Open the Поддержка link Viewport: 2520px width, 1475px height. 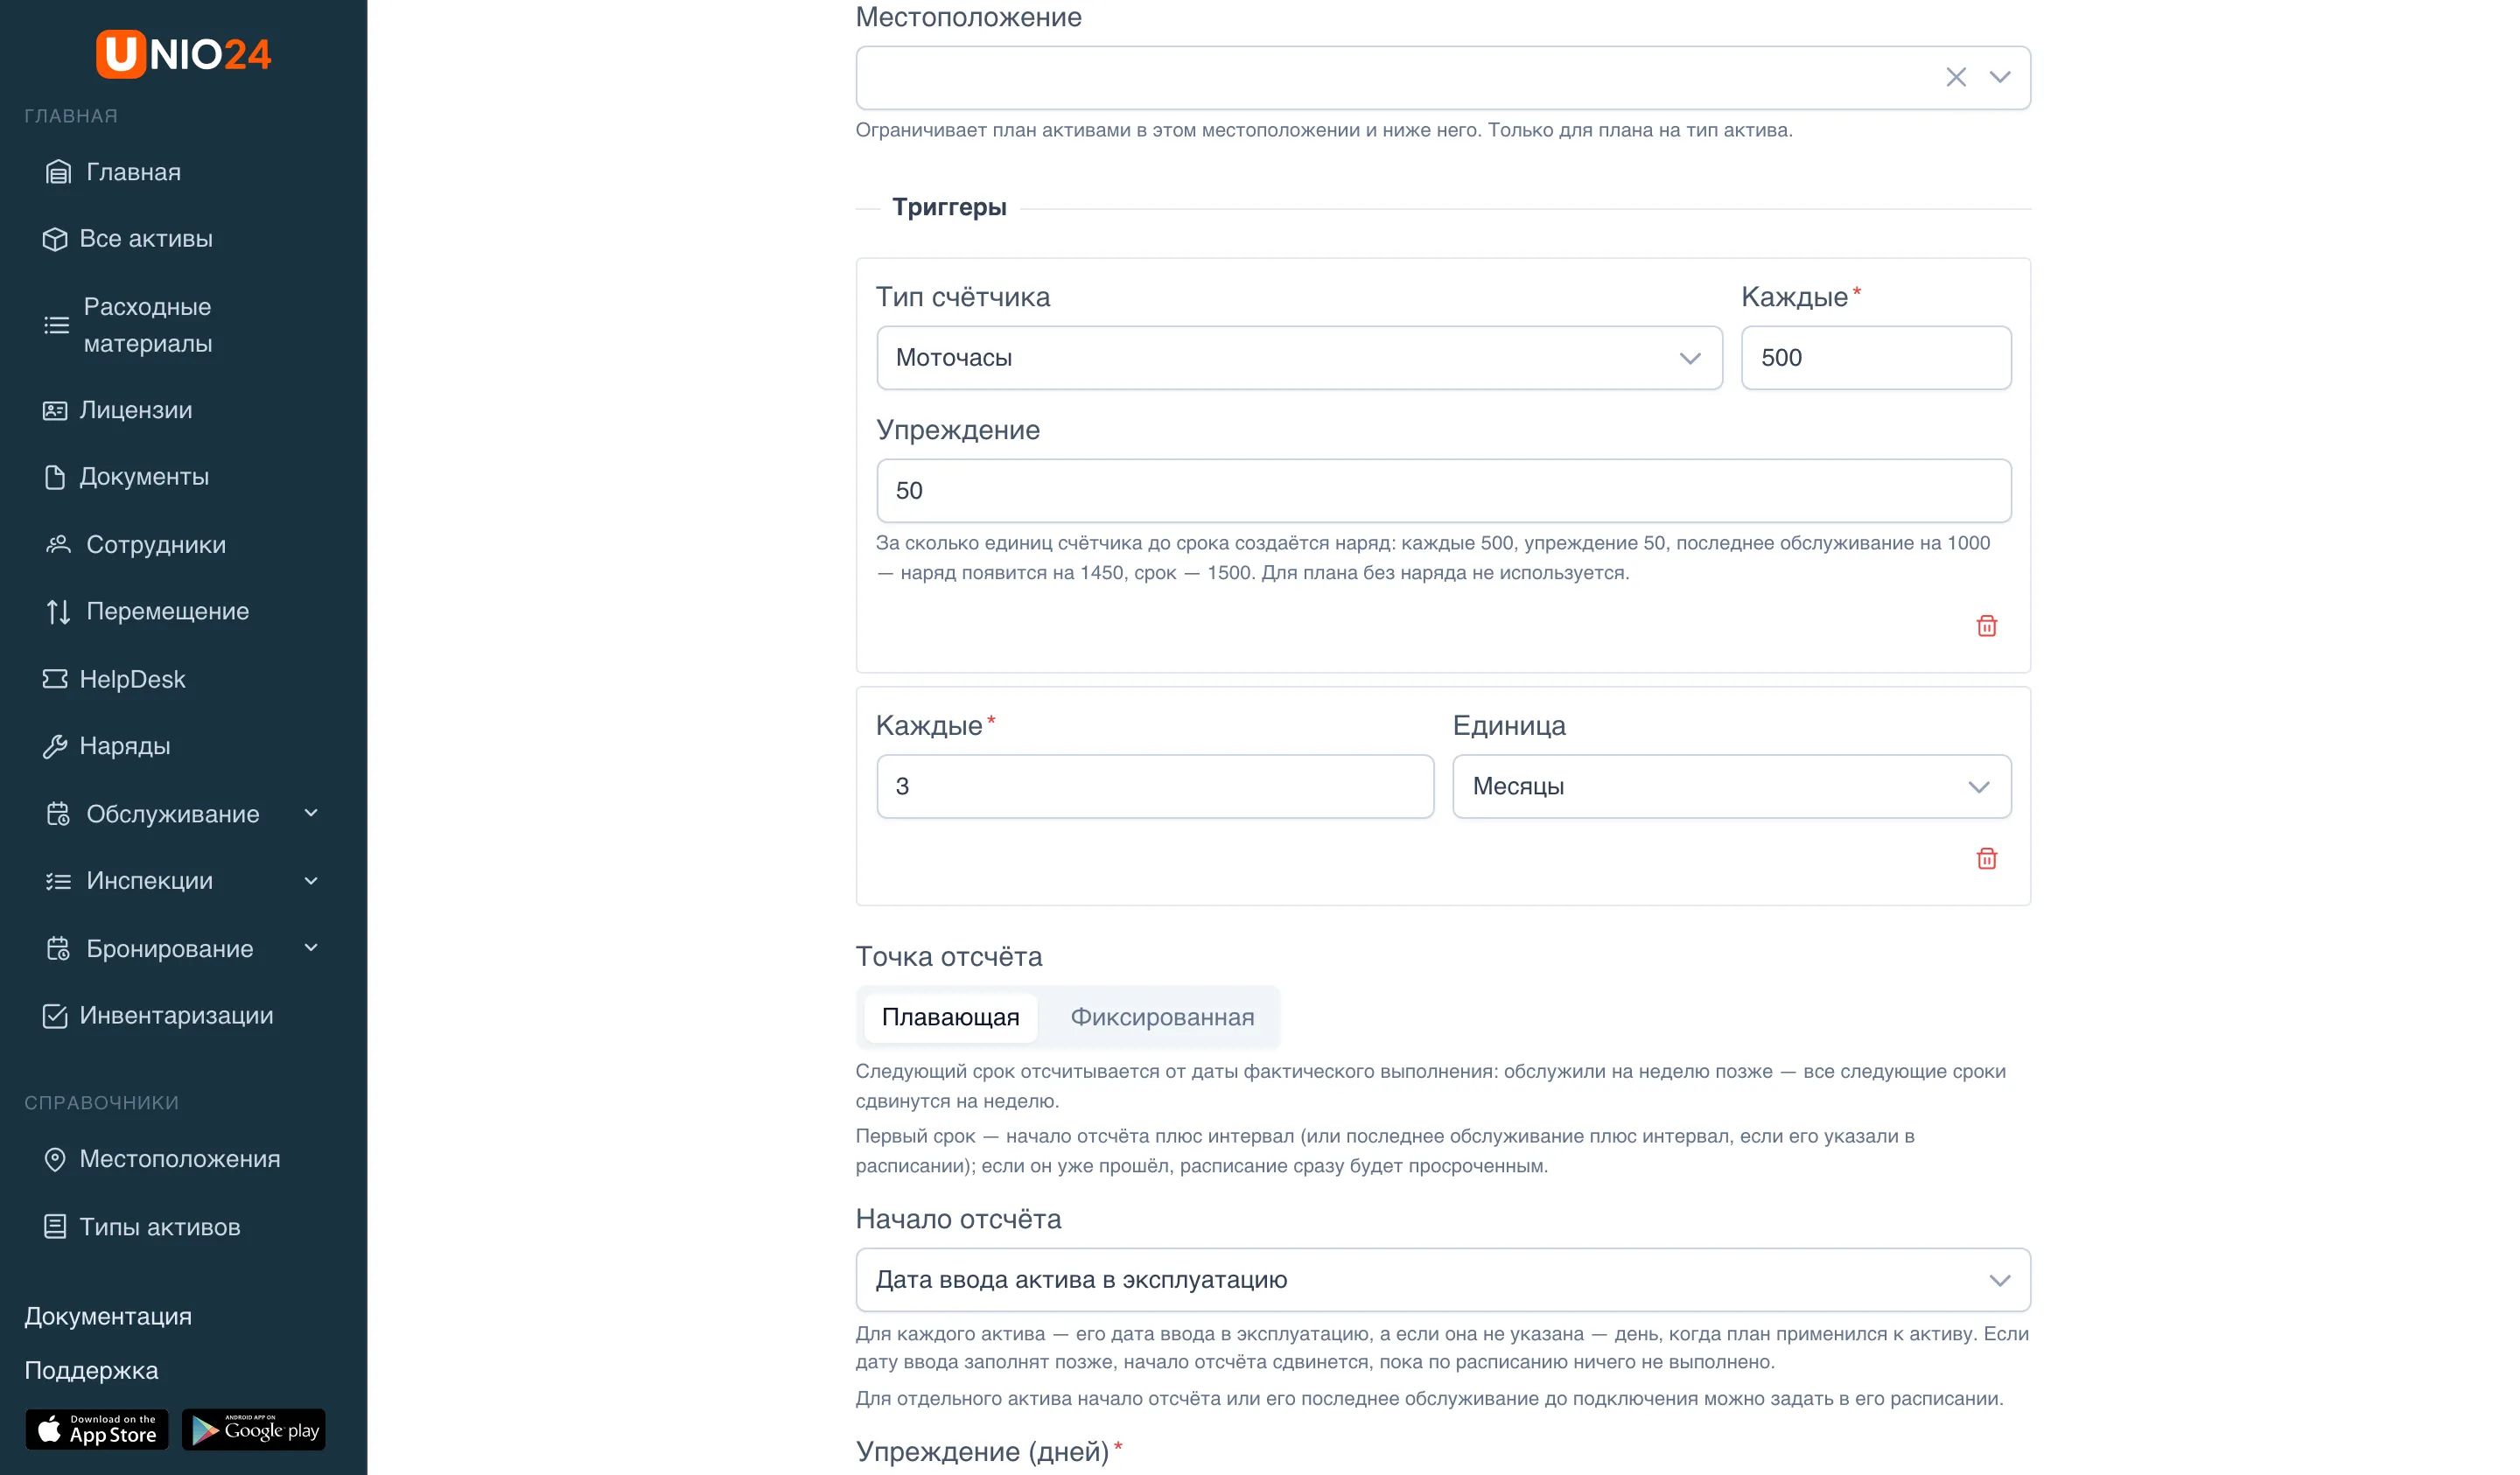pyautogui.click(x=91, y=1370)
